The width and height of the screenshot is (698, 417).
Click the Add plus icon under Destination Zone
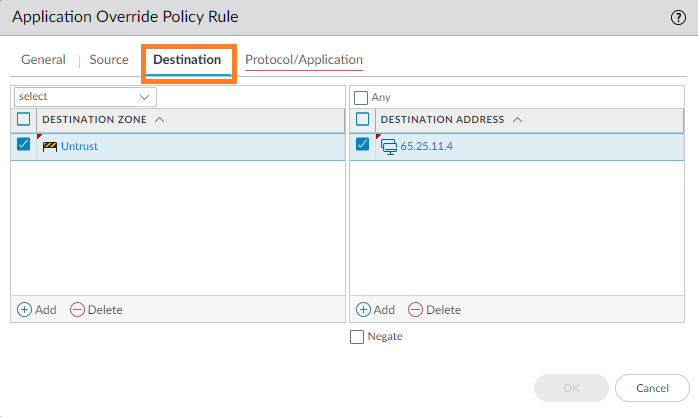(25, 310)
